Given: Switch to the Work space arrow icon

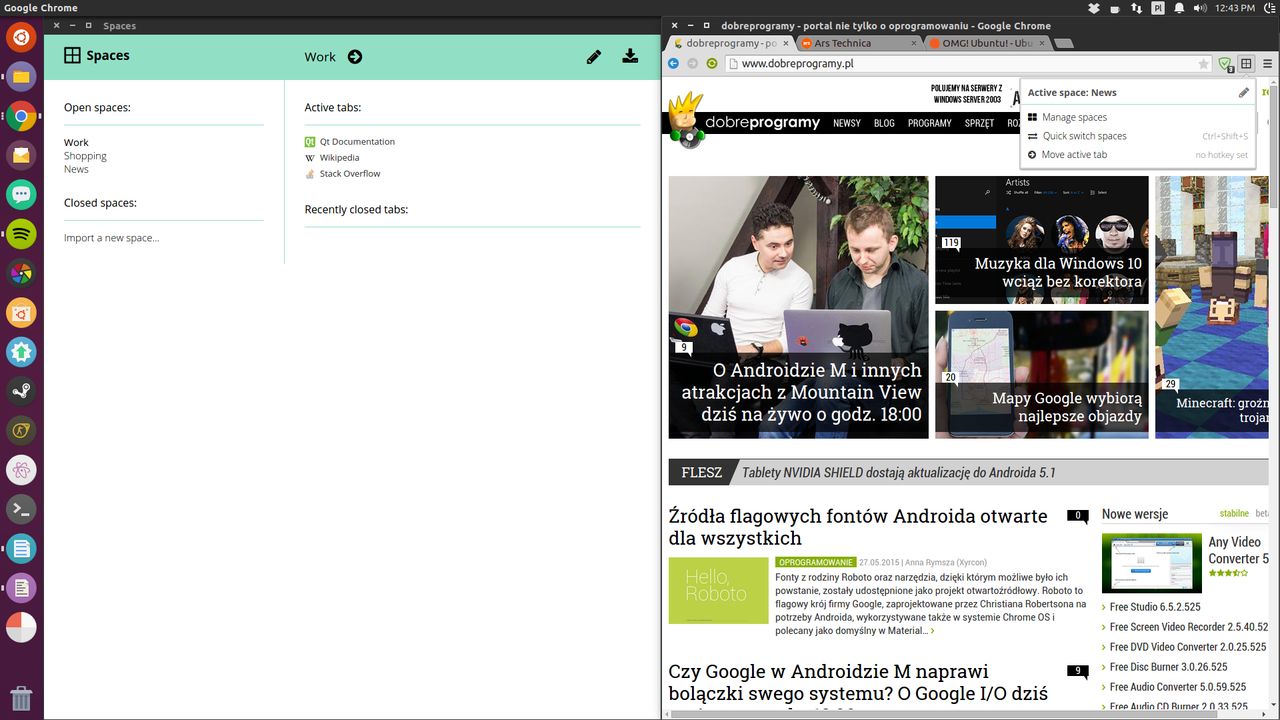Looking at the screenshot, I should click(355, 57).
